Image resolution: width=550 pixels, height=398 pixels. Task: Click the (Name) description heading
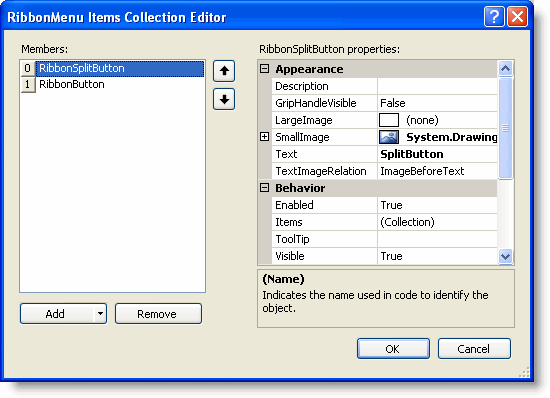[x=283, y=279]
